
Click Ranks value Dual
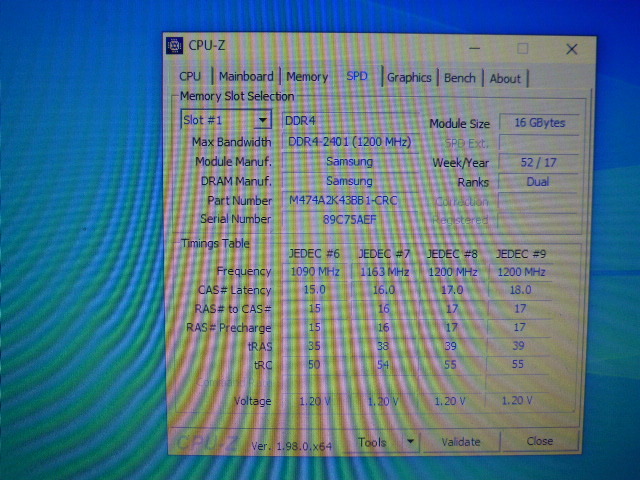(538, 182)
